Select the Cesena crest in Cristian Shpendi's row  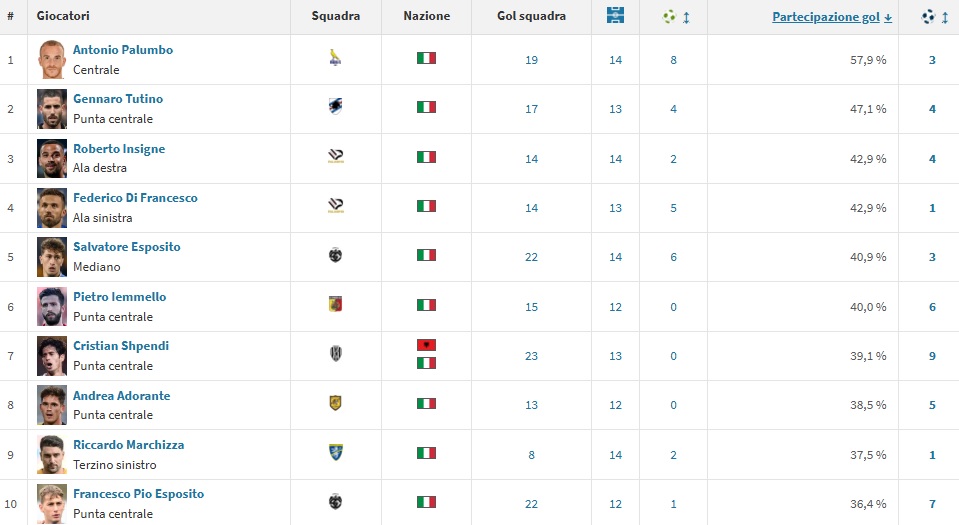pos(335,354)
